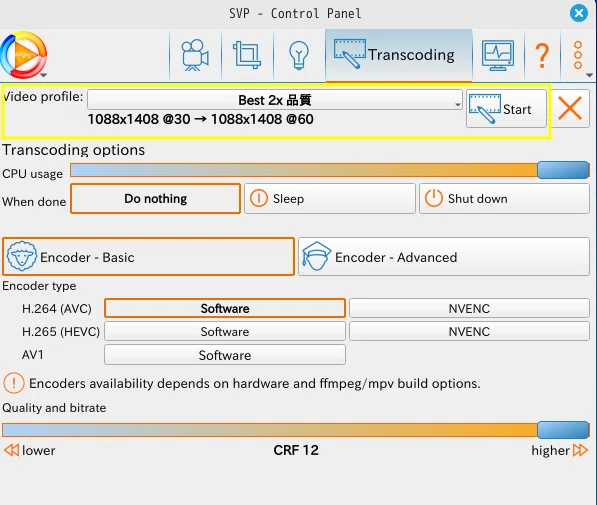Viewport: 597px width, 505px height.
Task: Click the 'Encoder type' label
Action: pyautogui.click(x=39, y=286)
